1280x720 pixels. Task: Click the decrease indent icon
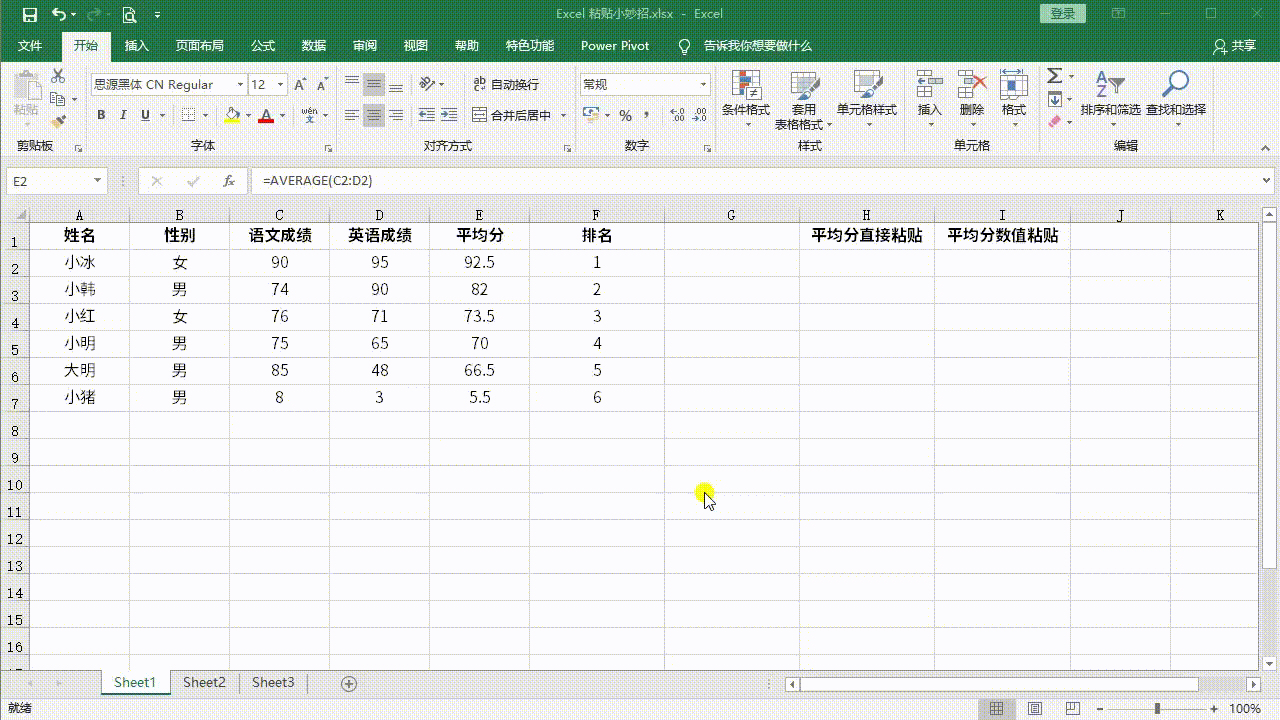pos(427,116)
